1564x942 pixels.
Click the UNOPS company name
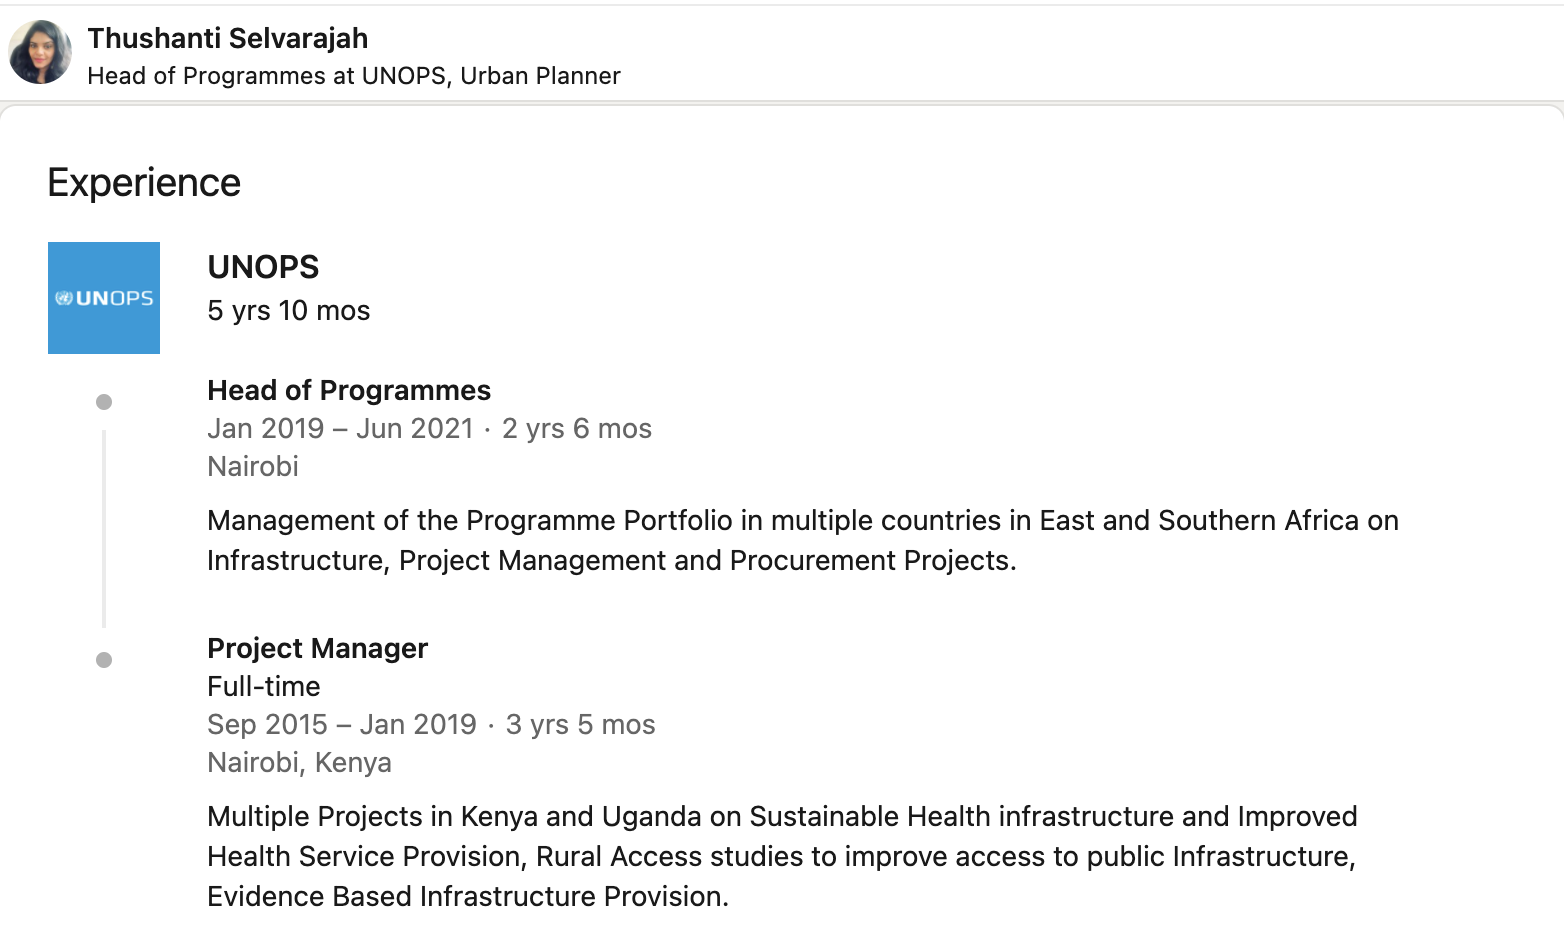coord(263,267)
